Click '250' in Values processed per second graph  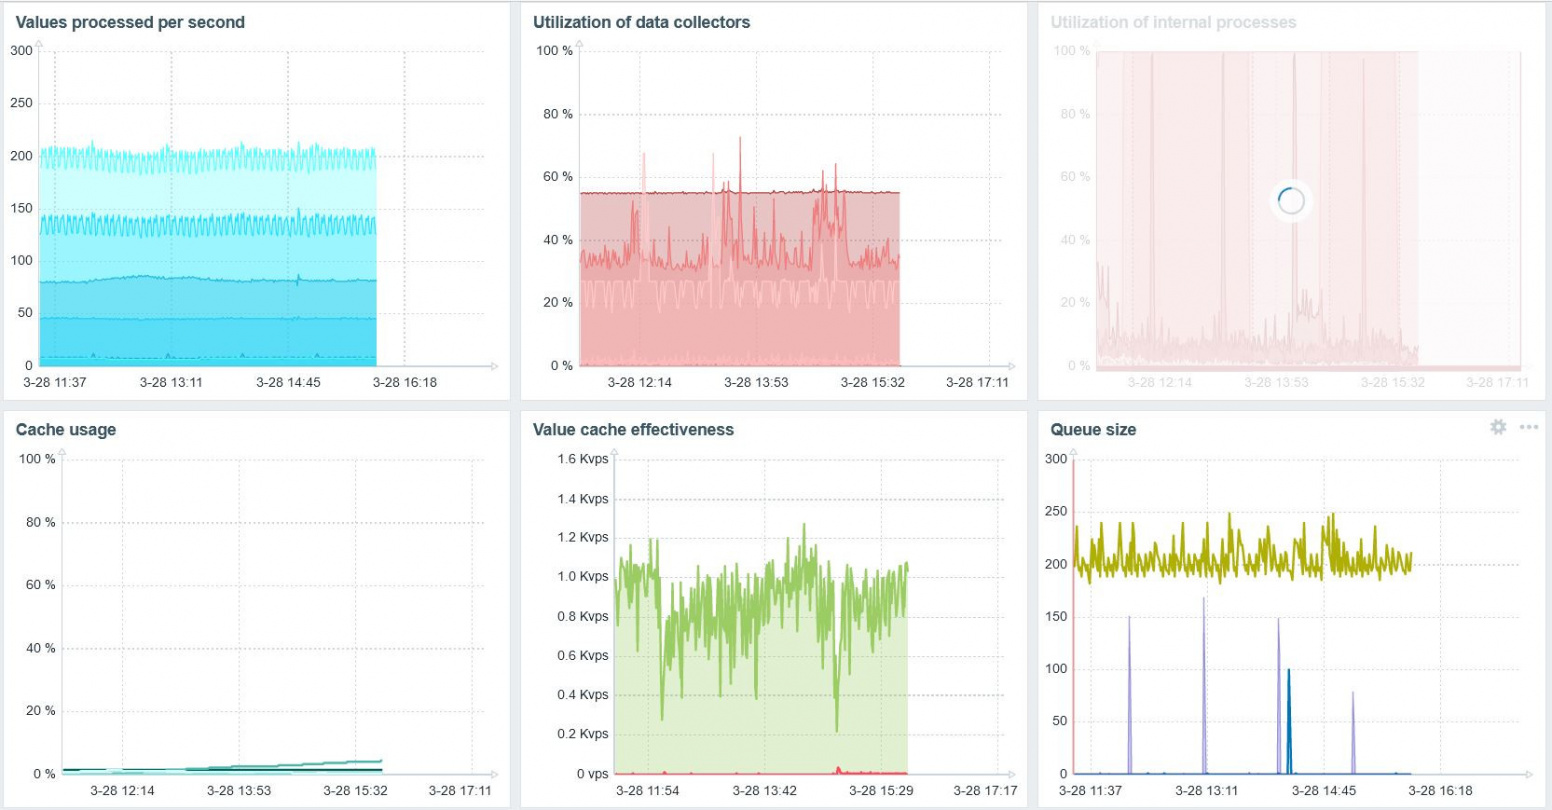coord(21,103)
